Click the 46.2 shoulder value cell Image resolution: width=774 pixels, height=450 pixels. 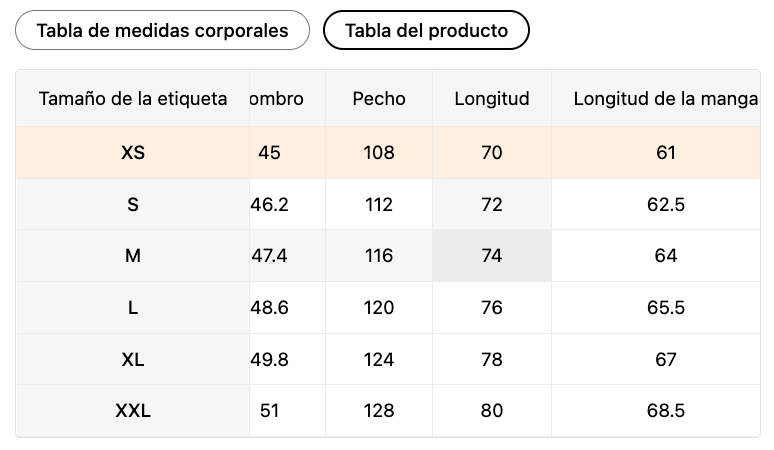[270, 205]
